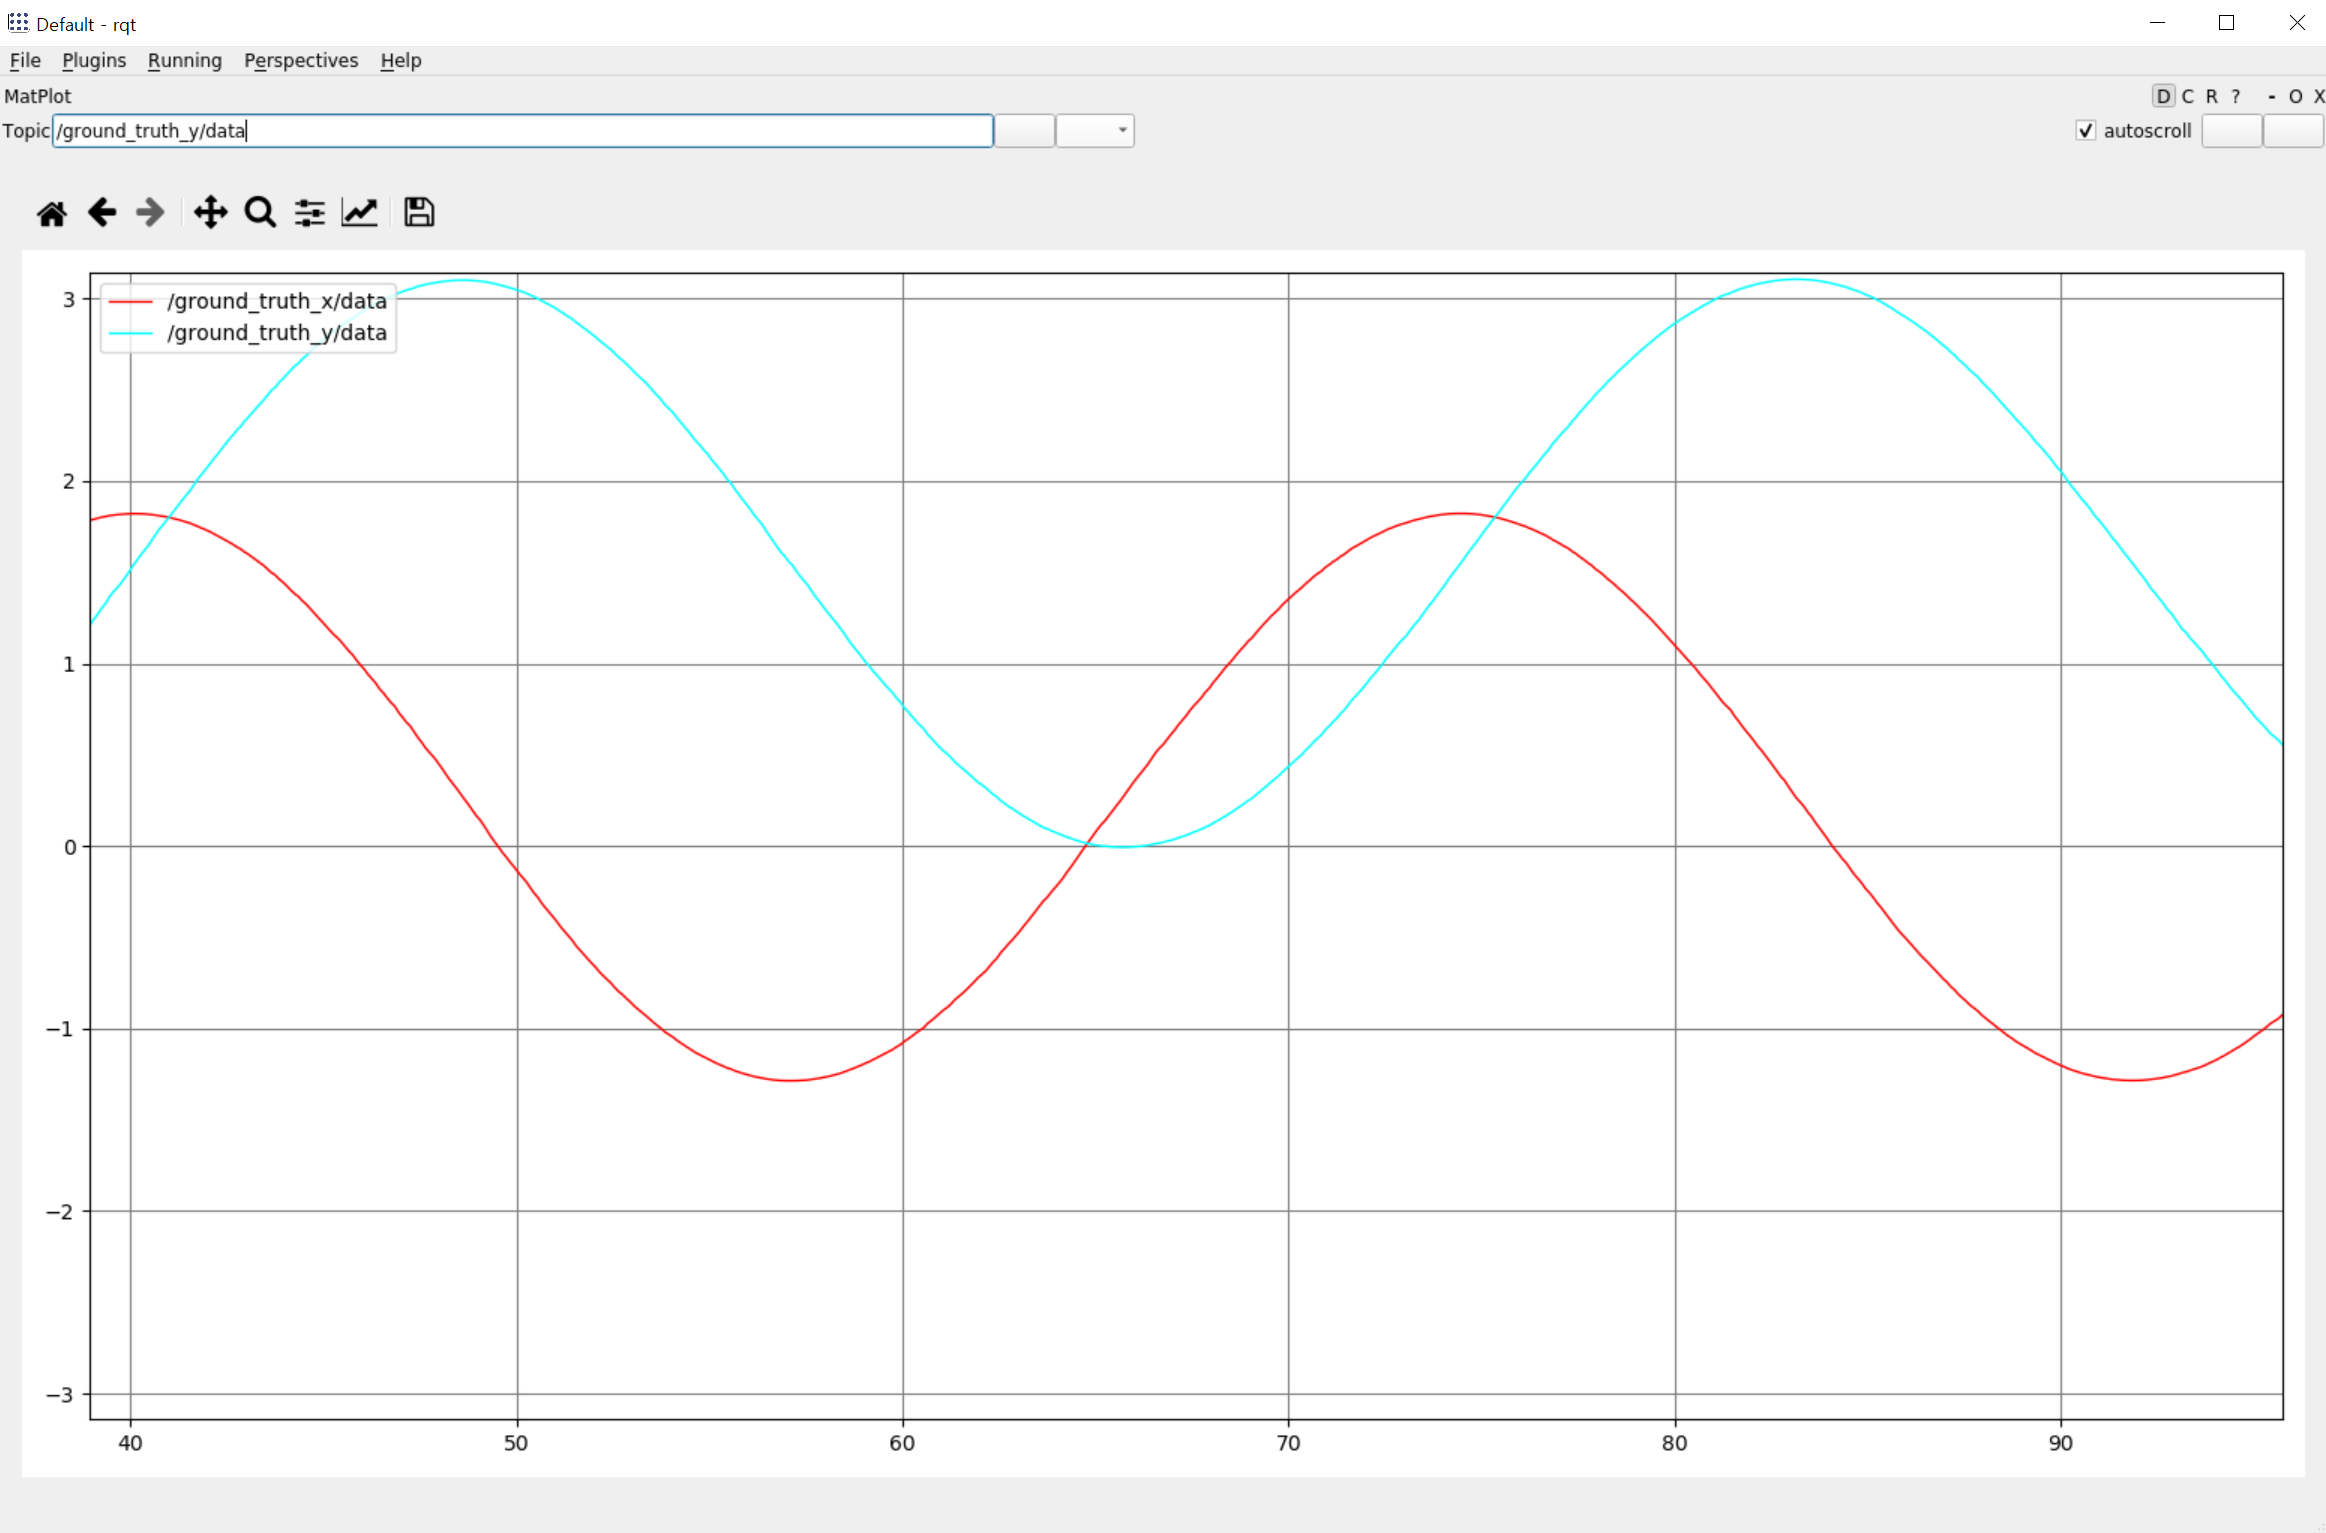Open the Edit axis and curve parameters icon
The width and height of the screenshot is (2326, 1533).
coord(360,212)
